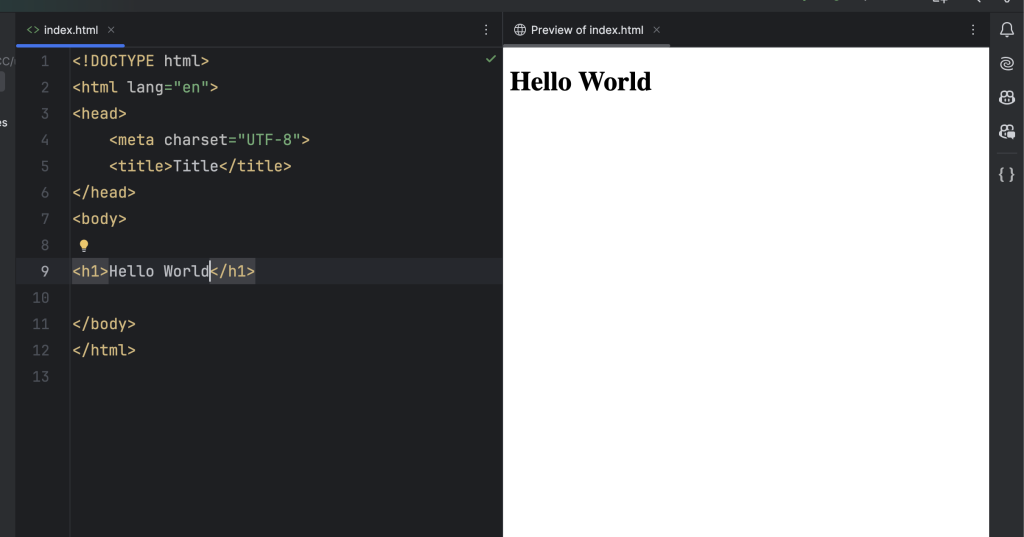The height and width of the screenshot is (537, 1024).
Task: Open the GitHub Copilot Chat panel
Action: coord(1007,131)
